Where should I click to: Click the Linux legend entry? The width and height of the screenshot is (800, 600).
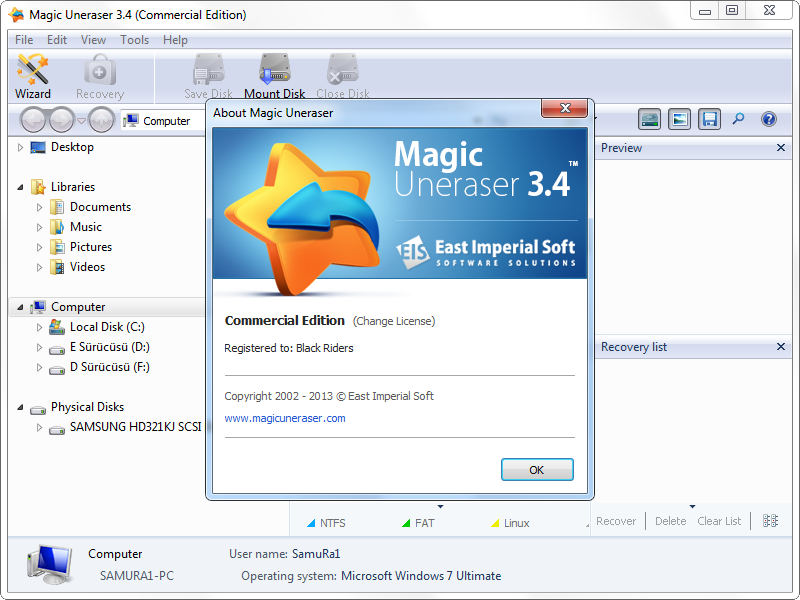[510, 523]
